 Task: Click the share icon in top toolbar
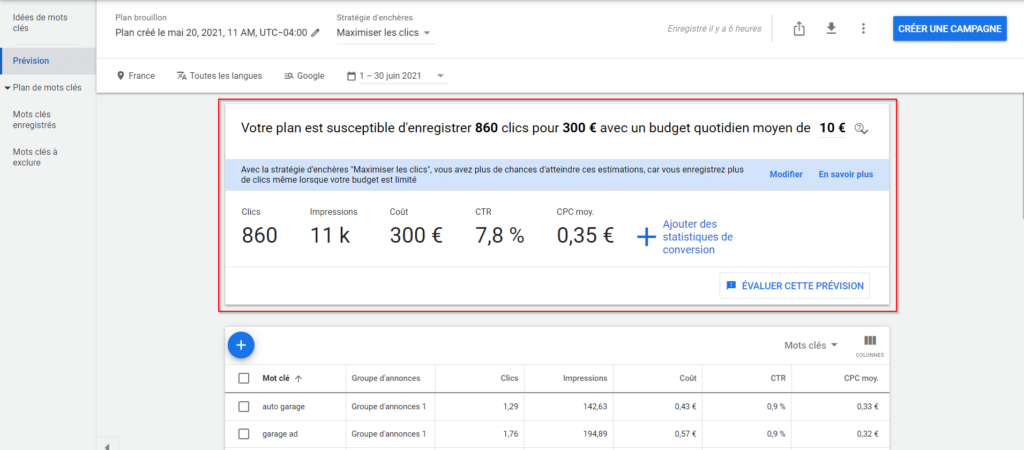click(x=799, y=28)
